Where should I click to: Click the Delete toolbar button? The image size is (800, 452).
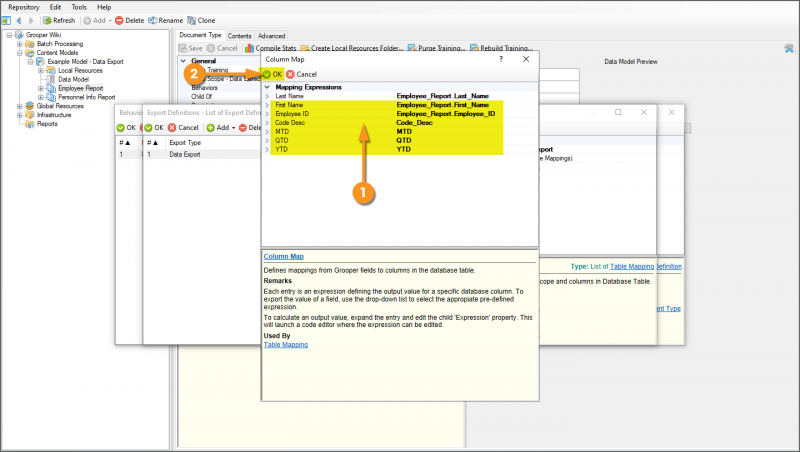coord(130,20)
